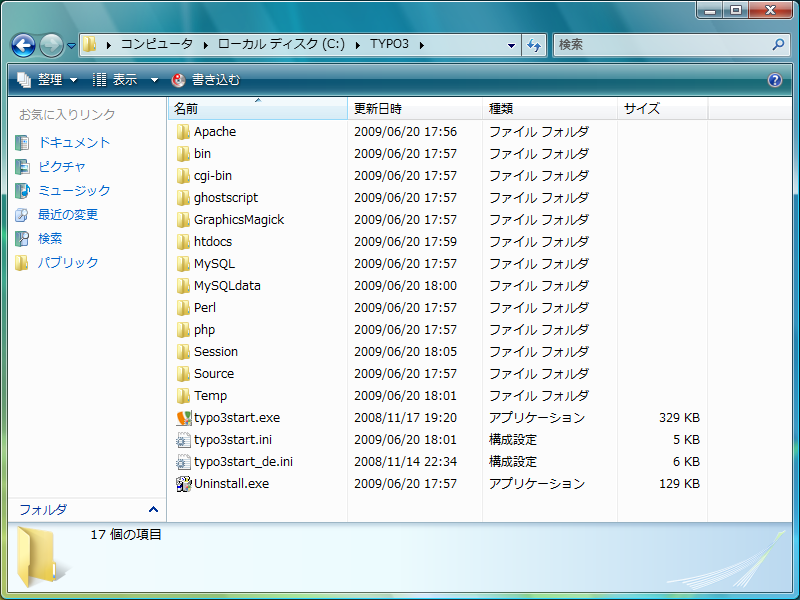Click the date 2008/11/17 19:20
The height and width of the screenshot is (600, 800).
405,418
